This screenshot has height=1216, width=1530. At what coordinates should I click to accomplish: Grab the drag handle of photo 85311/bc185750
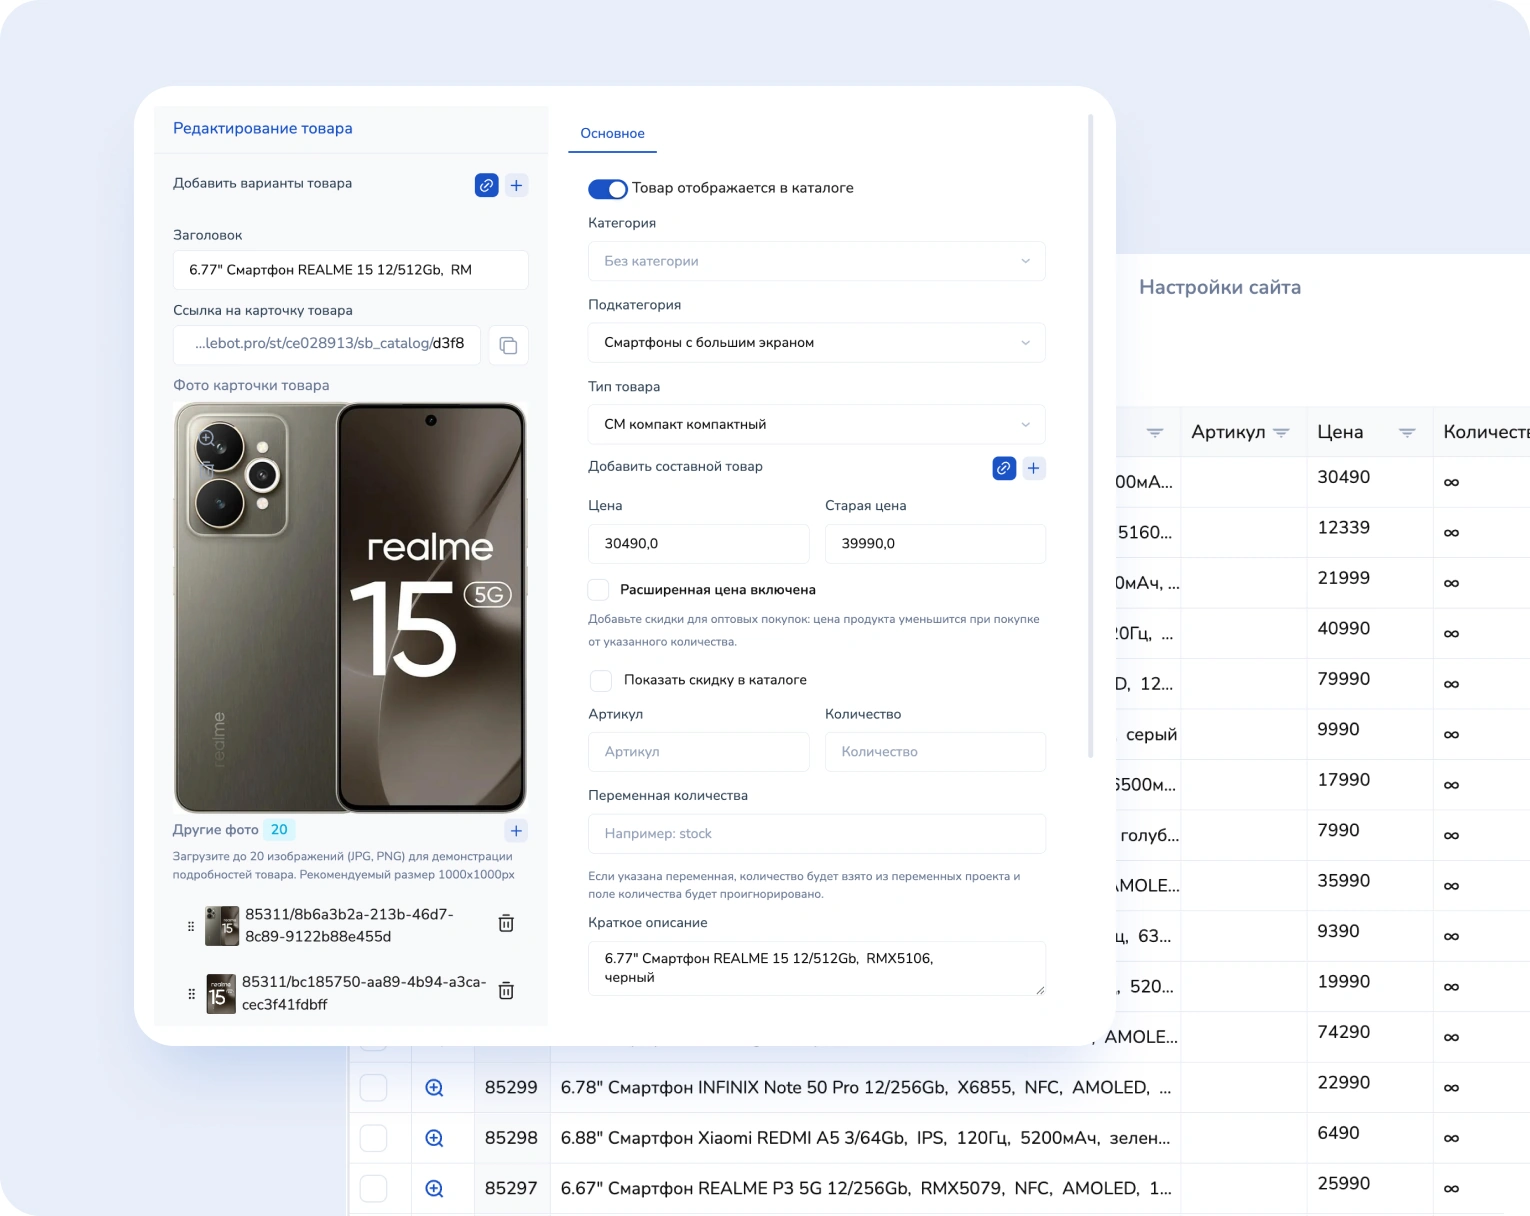[x=191, y=994]
